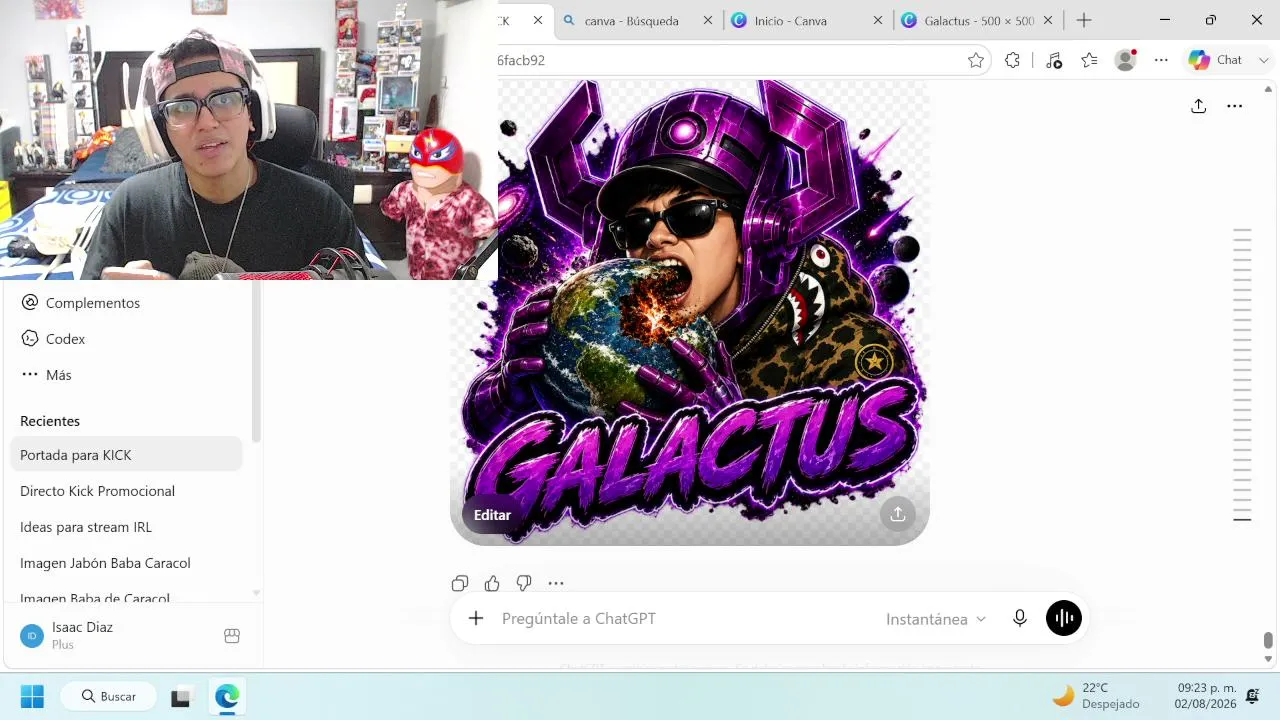Click the page vertical scrollbar thumb
This screenshot has width=1280, height=720.
click(x=1268, y=640)
